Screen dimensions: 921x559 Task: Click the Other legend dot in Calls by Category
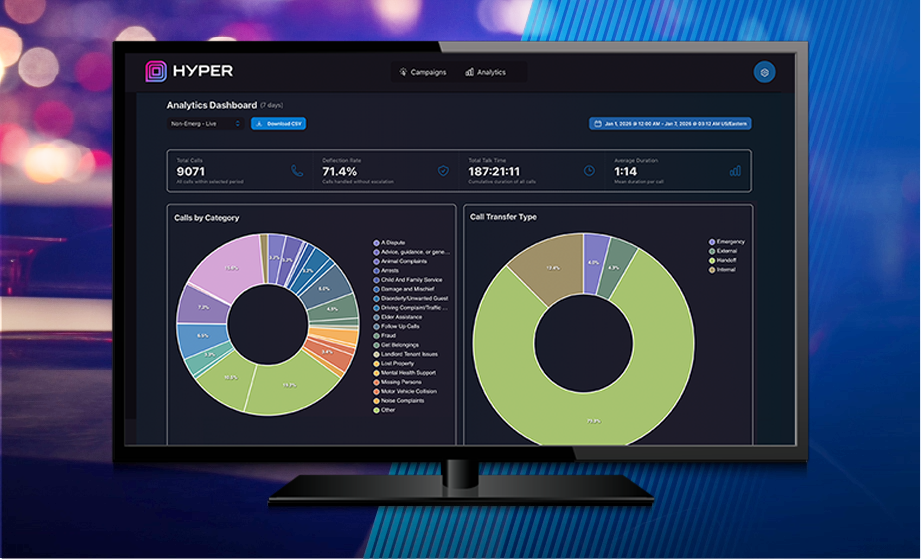(377, 410)
